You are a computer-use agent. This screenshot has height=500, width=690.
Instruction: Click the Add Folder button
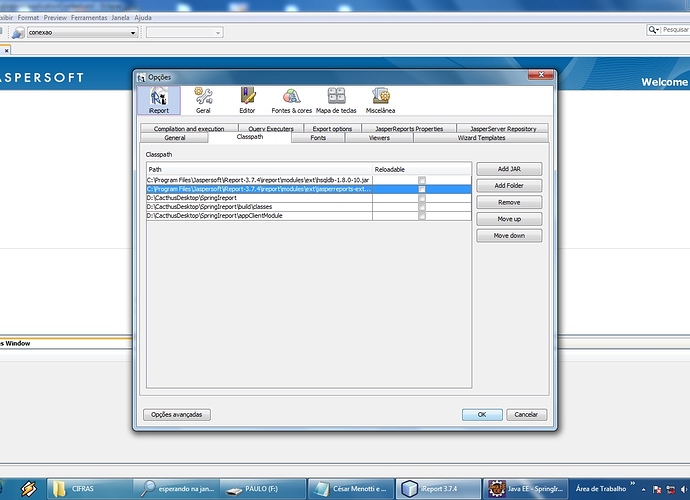[x=509, y=186]
